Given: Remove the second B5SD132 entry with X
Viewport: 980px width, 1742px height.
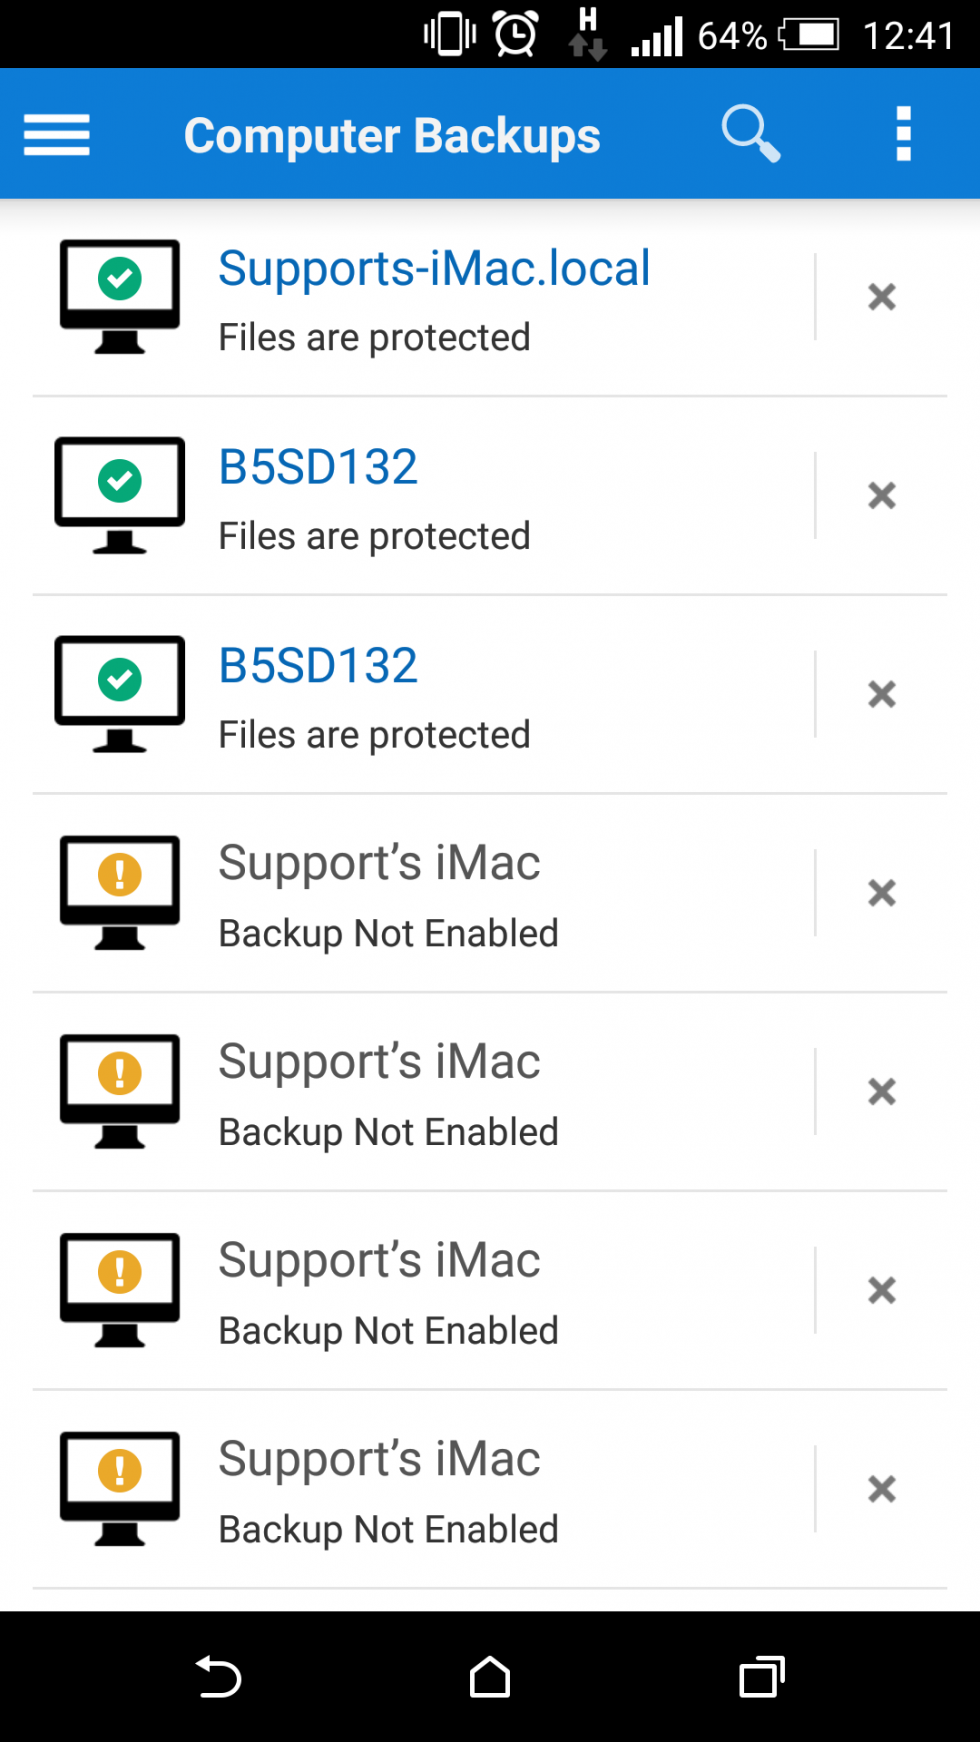Looking at the screenshot, I should point(882,694).
